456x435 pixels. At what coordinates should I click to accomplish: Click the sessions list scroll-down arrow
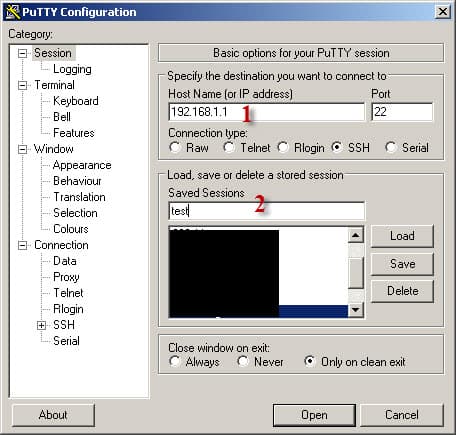tap(356, 310)
